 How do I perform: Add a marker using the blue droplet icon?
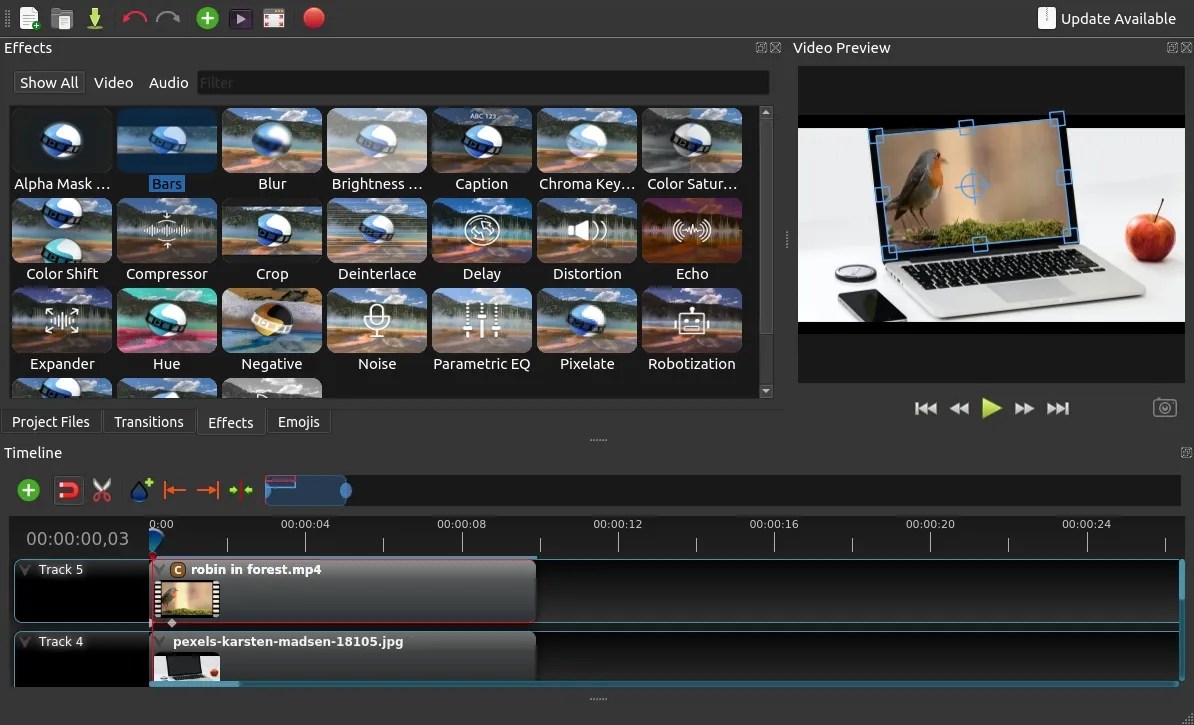tap(139, 490)
